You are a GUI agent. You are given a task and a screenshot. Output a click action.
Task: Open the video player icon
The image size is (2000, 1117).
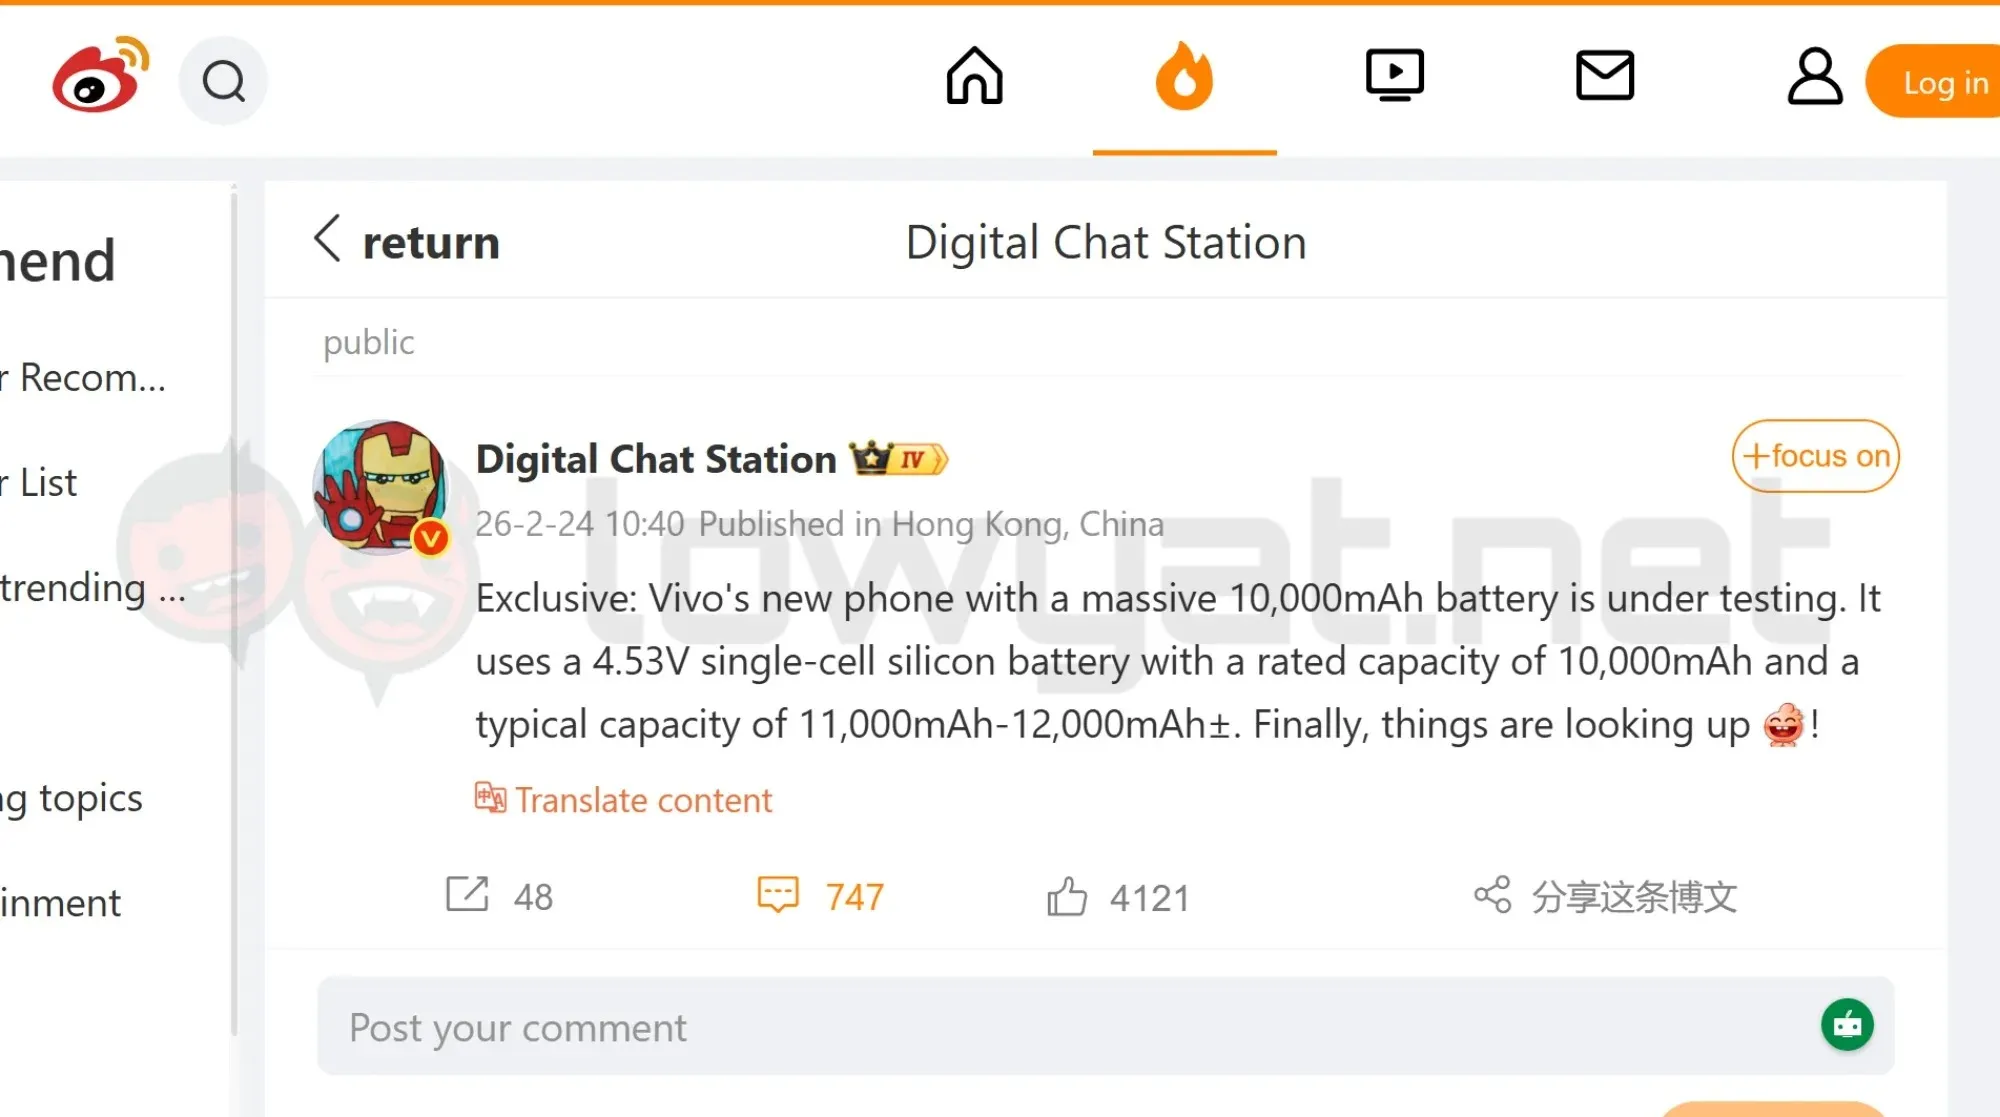1395,74
